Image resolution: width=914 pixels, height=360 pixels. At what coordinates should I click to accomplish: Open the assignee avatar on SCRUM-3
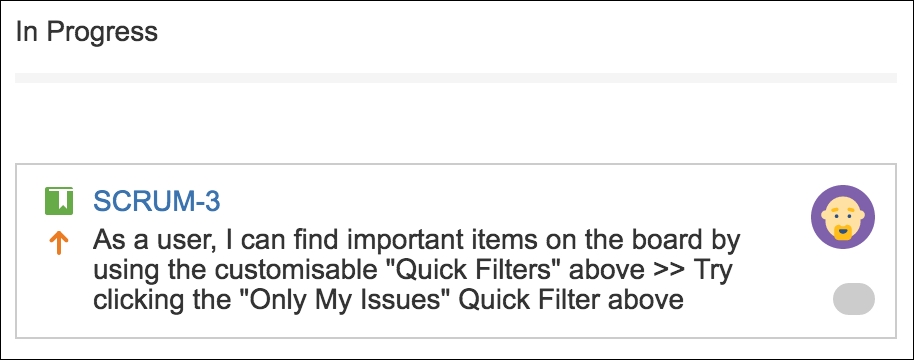coord(842,217)
